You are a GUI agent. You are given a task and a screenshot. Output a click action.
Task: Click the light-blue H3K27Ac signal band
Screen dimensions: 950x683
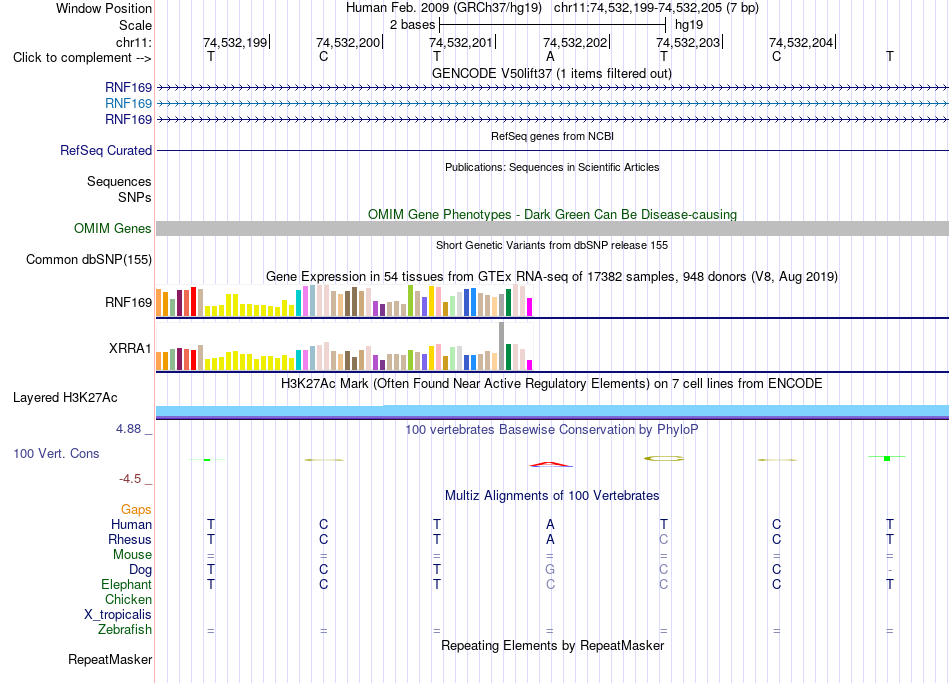(x=552, y=411)
